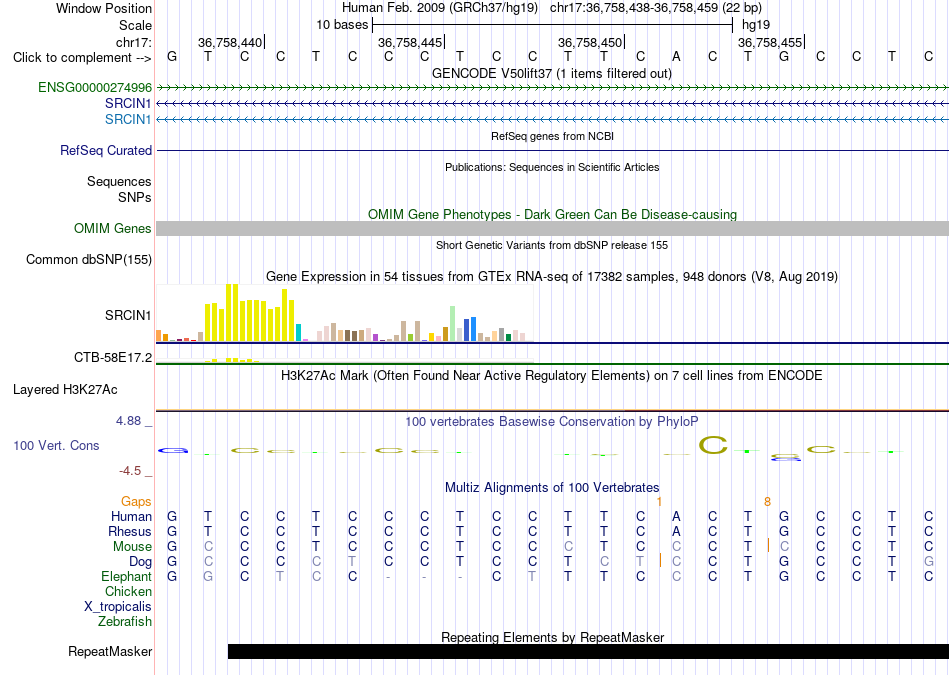
Task: Click the 'Click to complement -->' label
Action: point(82,58)
